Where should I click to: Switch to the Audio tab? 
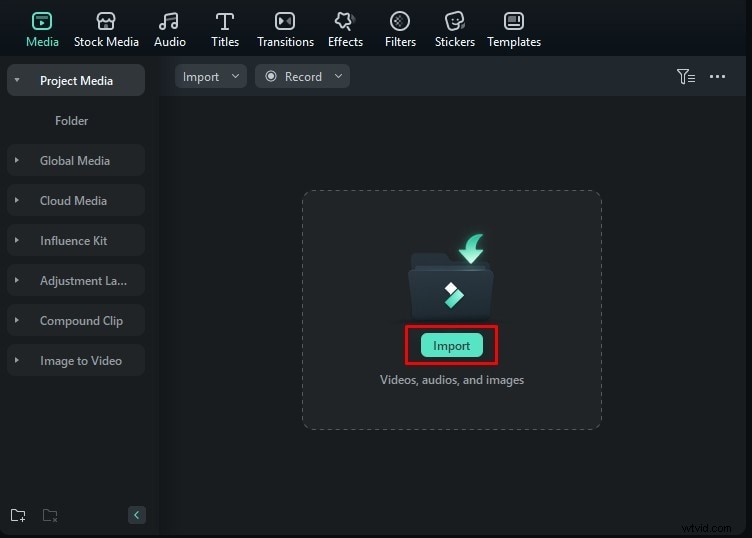[x=170, y=30]
